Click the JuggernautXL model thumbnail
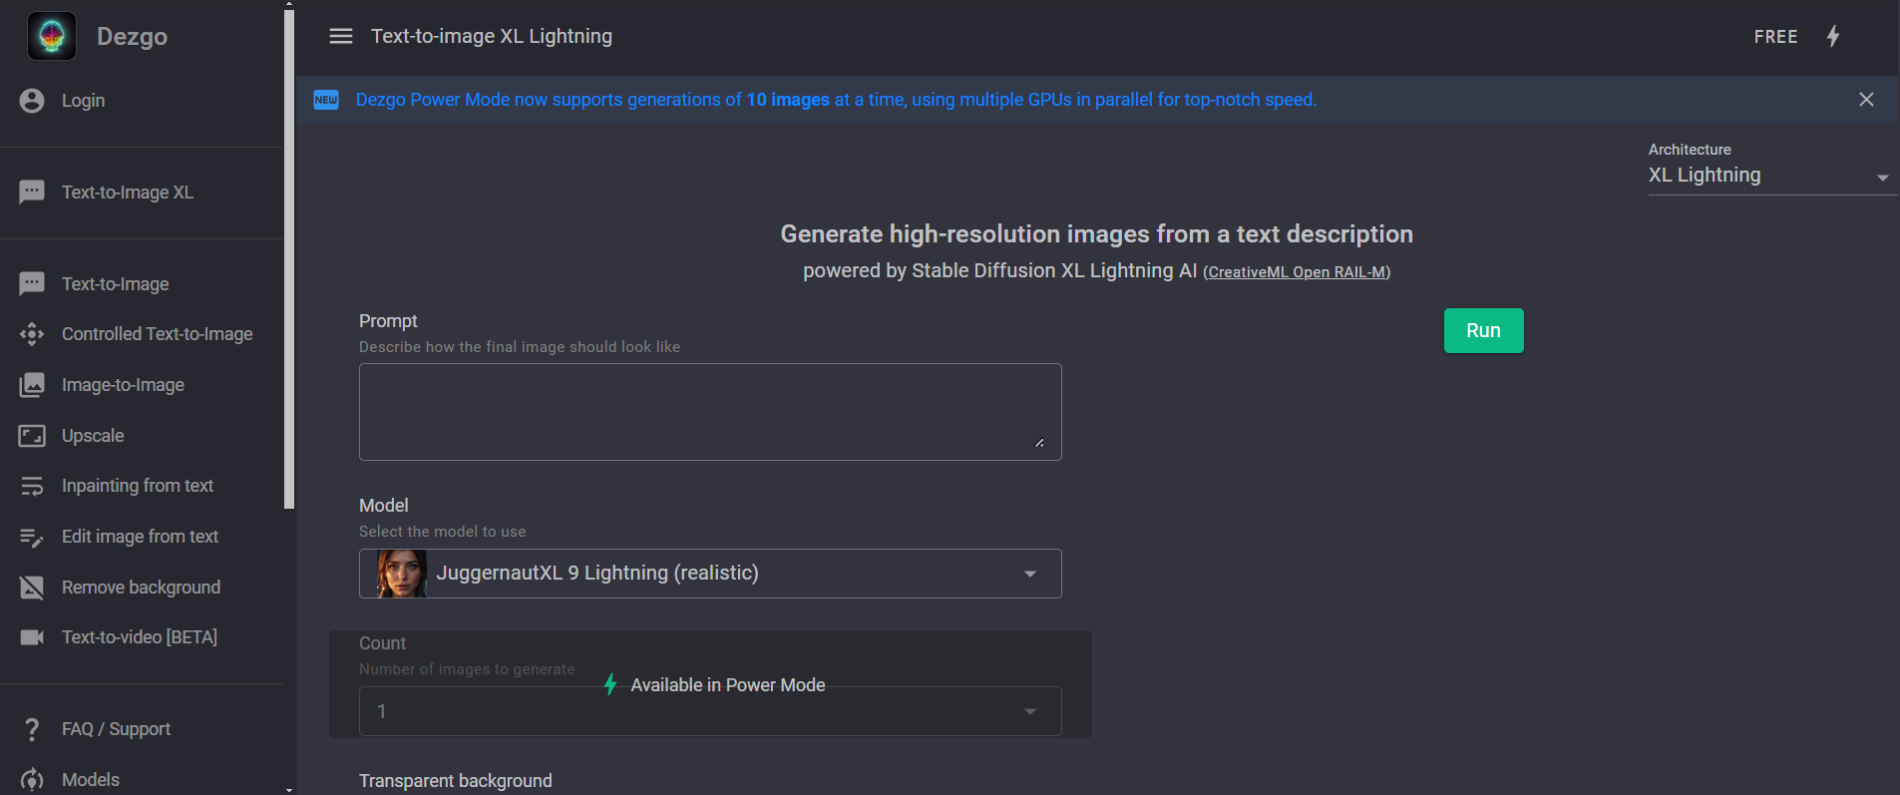This screenshot has height=795, width=1900. [x=402, y=574]
